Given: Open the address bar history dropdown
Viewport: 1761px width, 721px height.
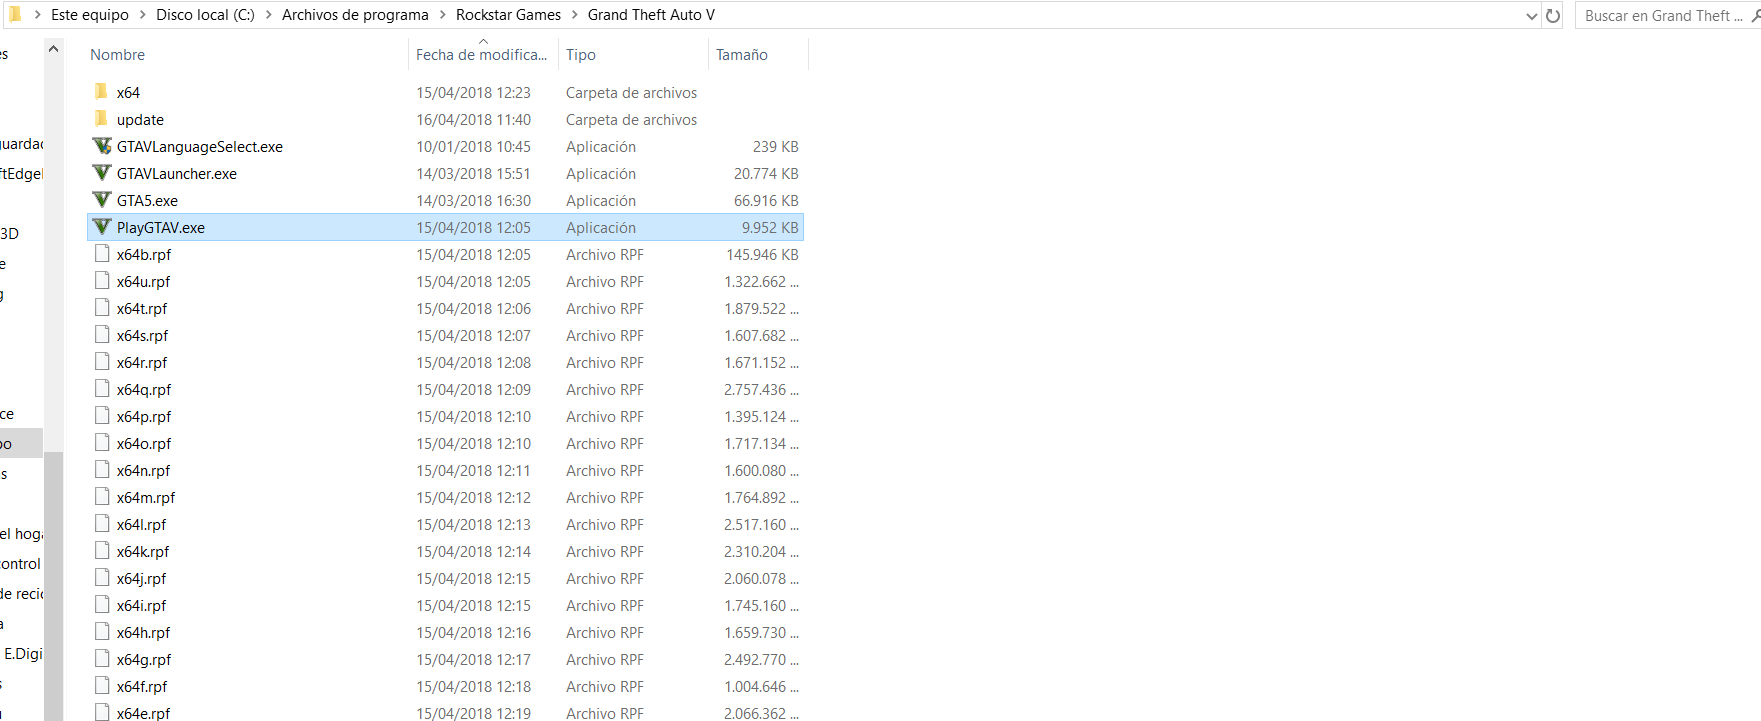Looking at the screenshot, I should click(x=1531, y=15).
